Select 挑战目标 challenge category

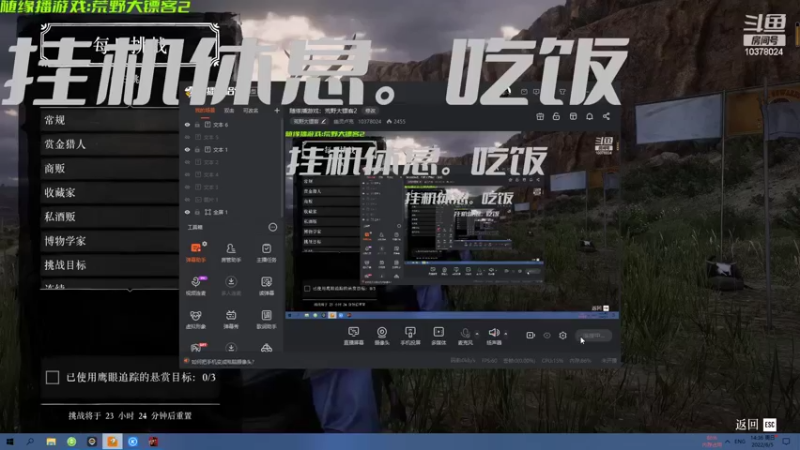tap(110, 265)
